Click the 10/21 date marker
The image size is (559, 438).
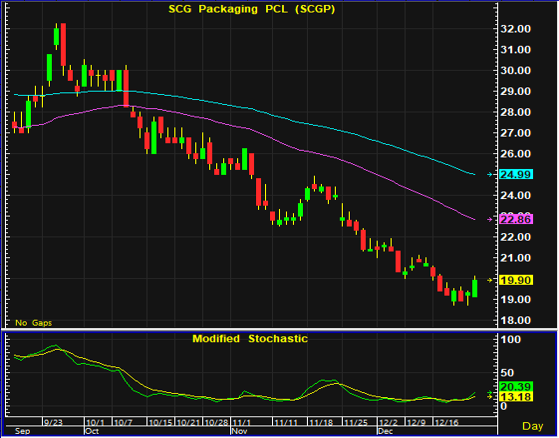(x=189, y=422)
